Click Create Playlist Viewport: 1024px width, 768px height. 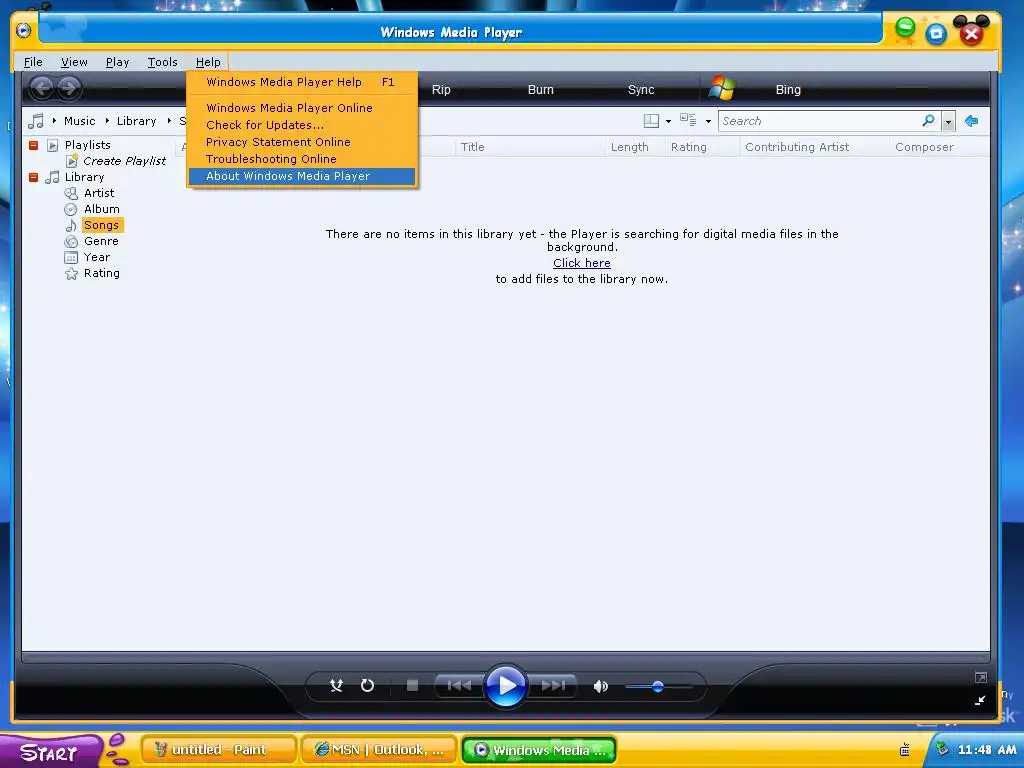(124, 161)
